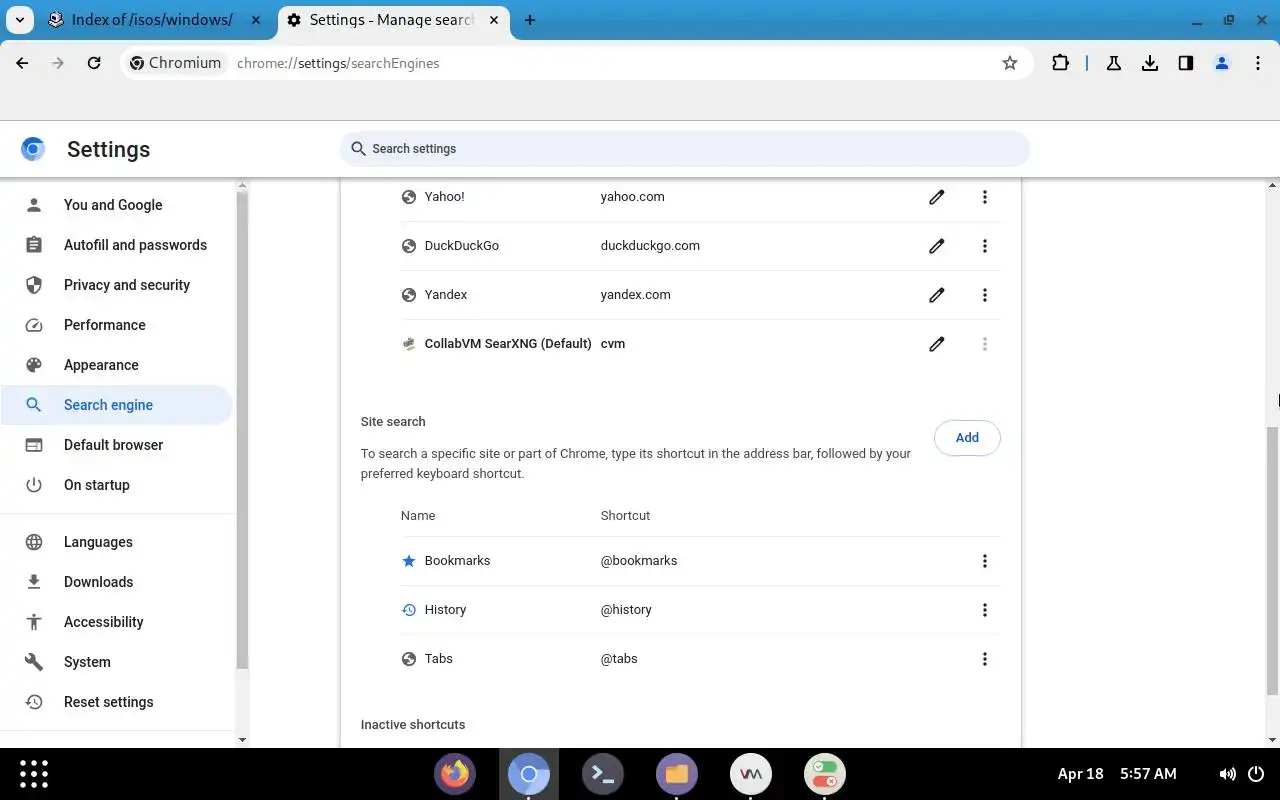This screenshot has height=800, width=1280.
Task: Click the Chromium site info chip
Action: [176, 63]
